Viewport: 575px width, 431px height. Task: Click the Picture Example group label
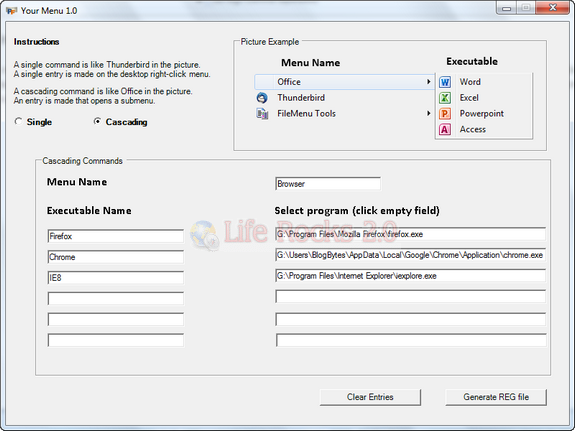270,41
